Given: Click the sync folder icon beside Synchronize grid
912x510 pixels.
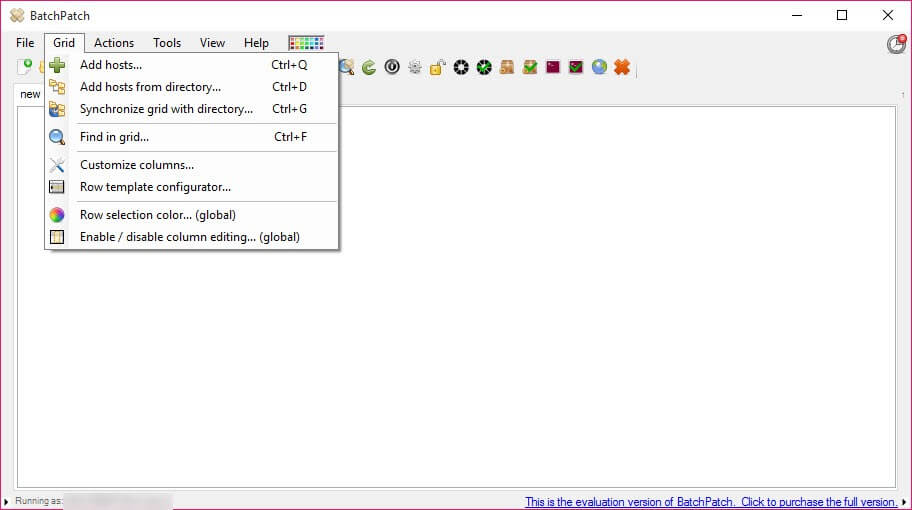Looking at the screenshot, I should [x=57, y=109].
